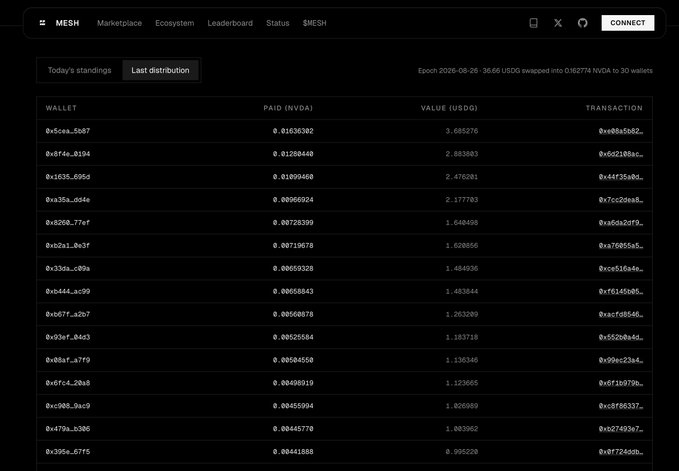Image resolution: width=679 pixels, height=471 pixels.
Task: Click the PAID (NVDA) column header
Action: 288,108
